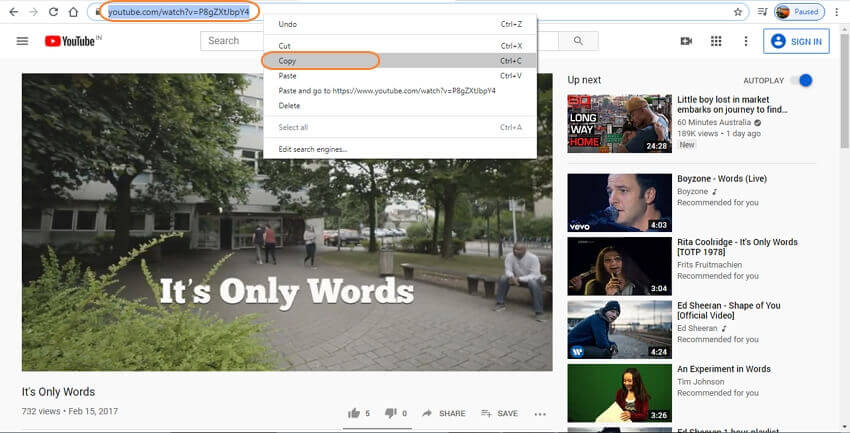The width and height of the screenshot is (850, 433).
Task: Click the SIGN IN button
Action: pos(796,41)
